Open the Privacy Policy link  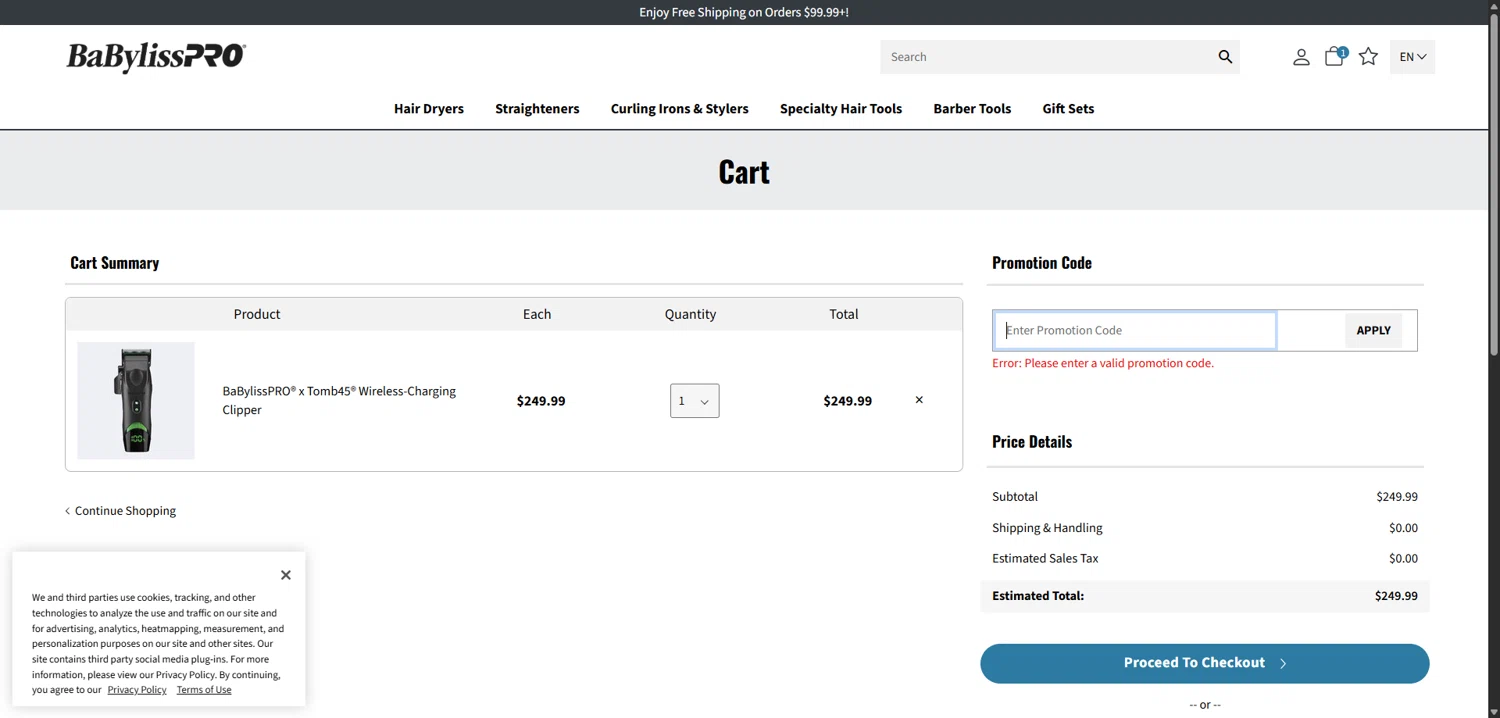(137, 690)
